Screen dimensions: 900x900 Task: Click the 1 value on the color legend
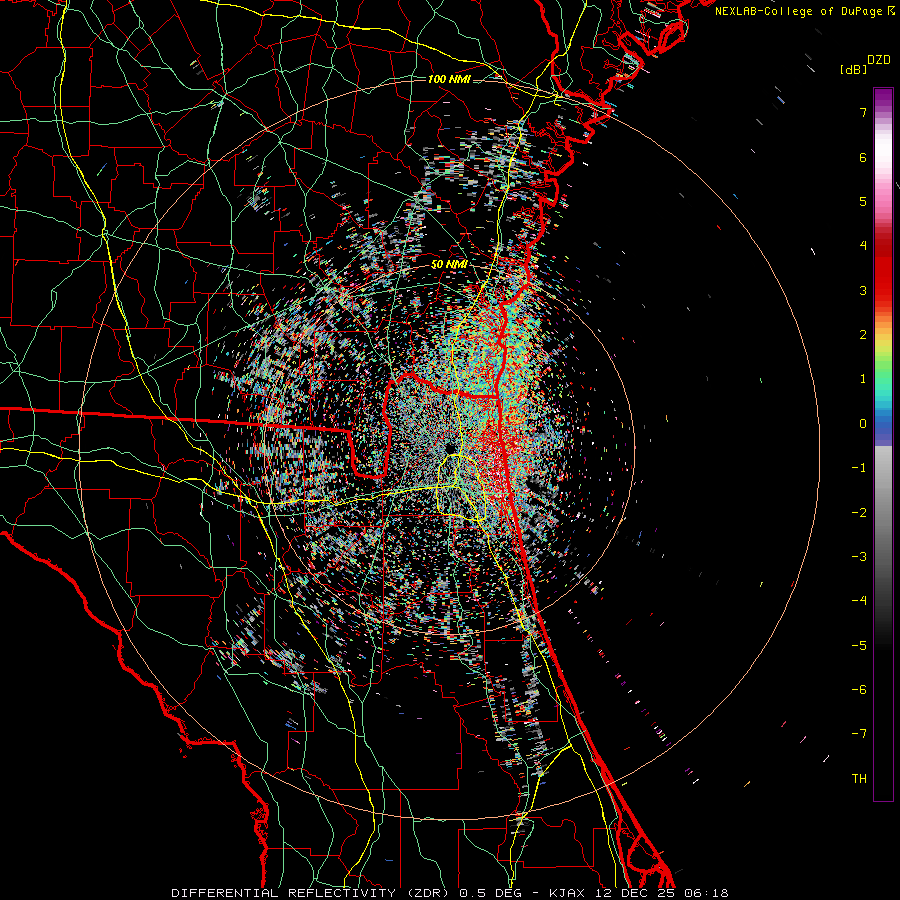[863, 379]
